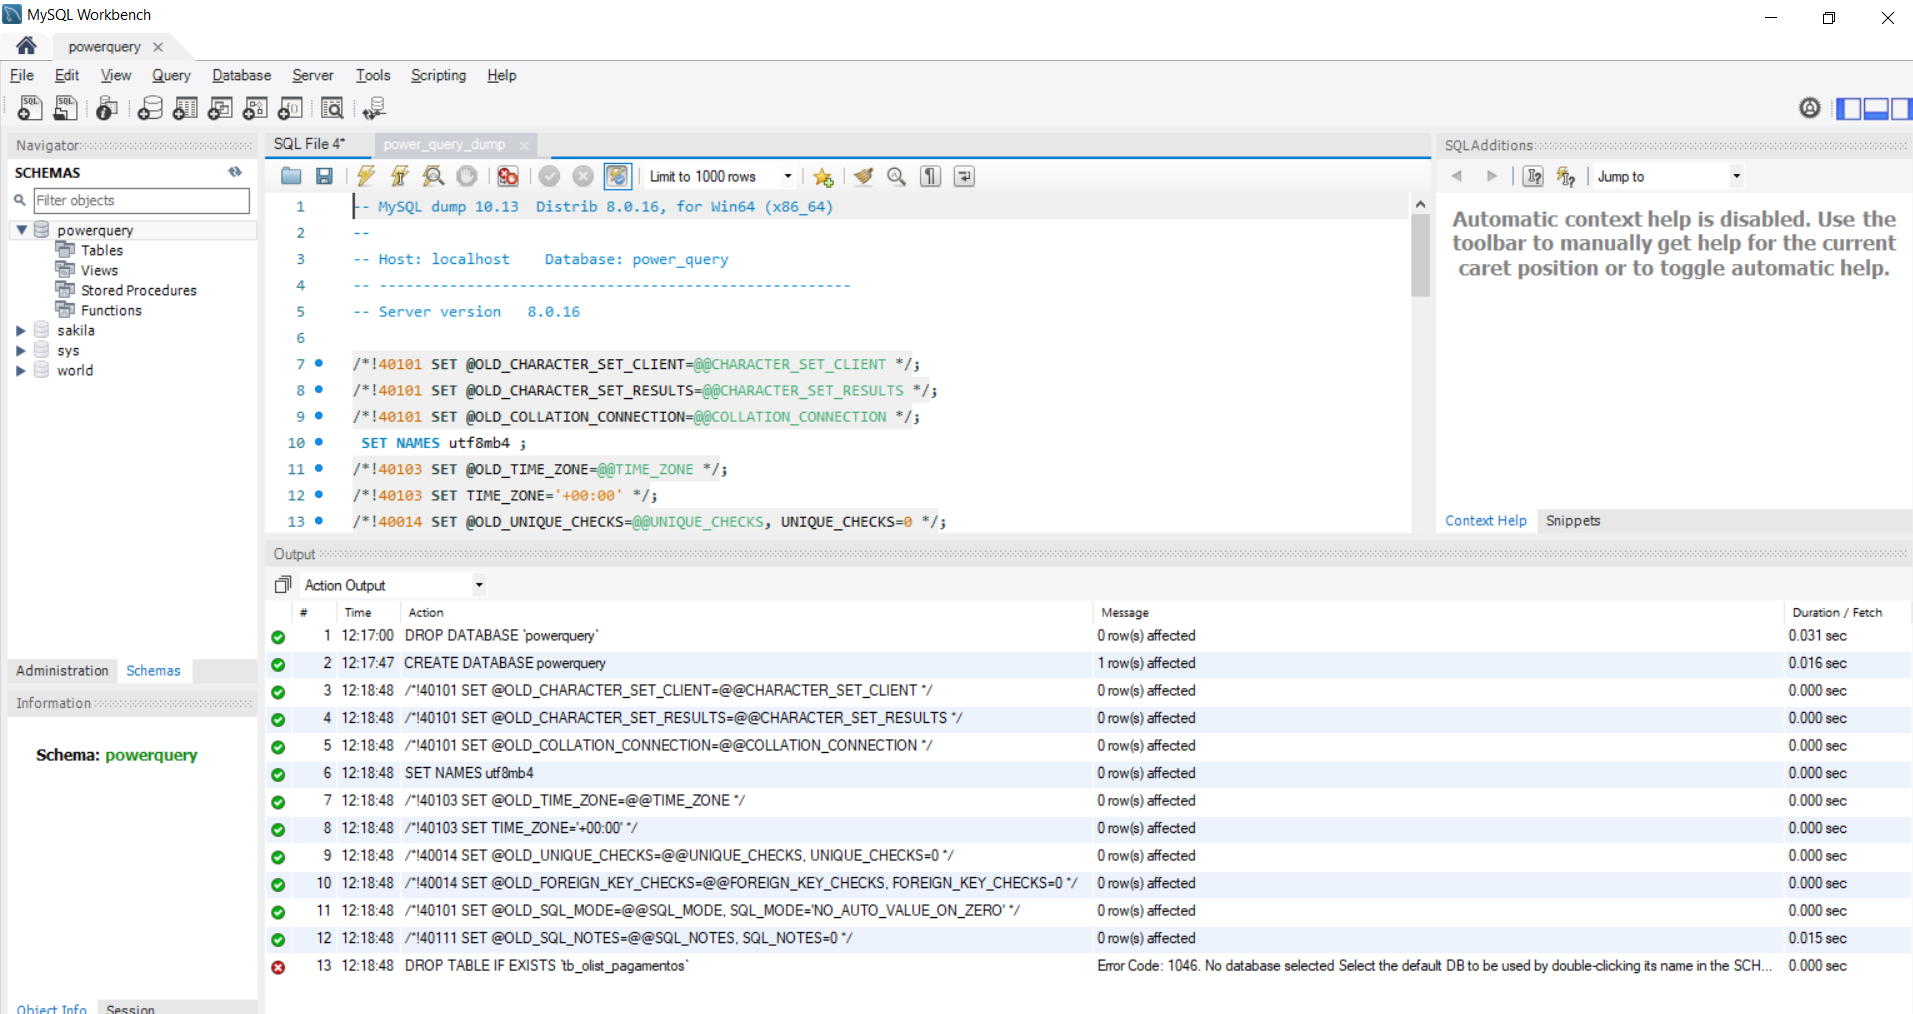This screenshot has width=1913, height=1014.
Task: Refresh the schemas list
Action: coord(235,172)
